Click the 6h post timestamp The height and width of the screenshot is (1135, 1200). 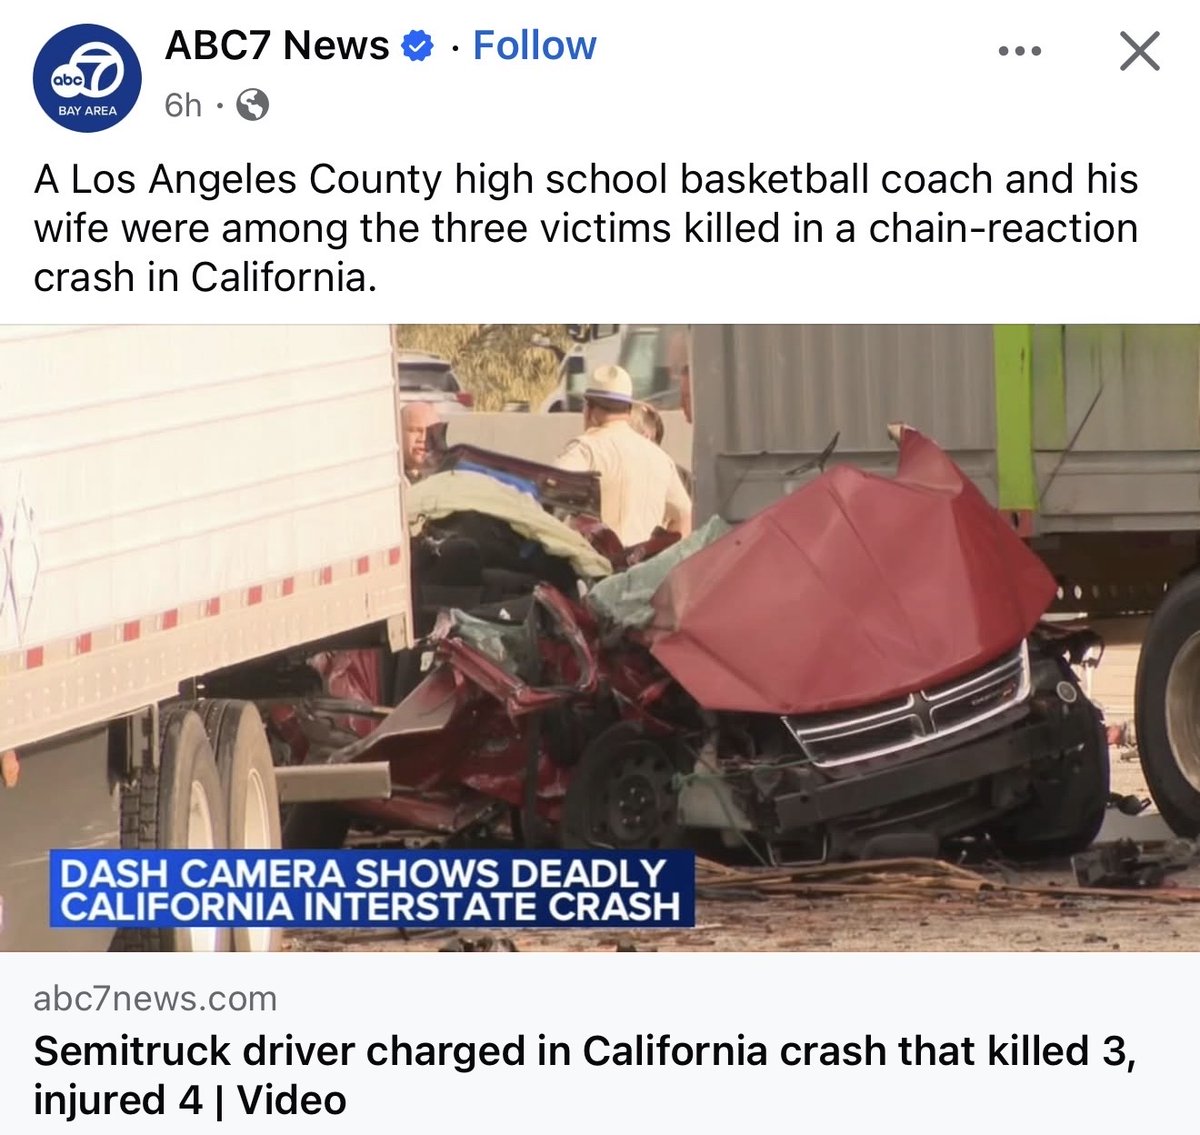pyautogui.click(x=183, y=104)
